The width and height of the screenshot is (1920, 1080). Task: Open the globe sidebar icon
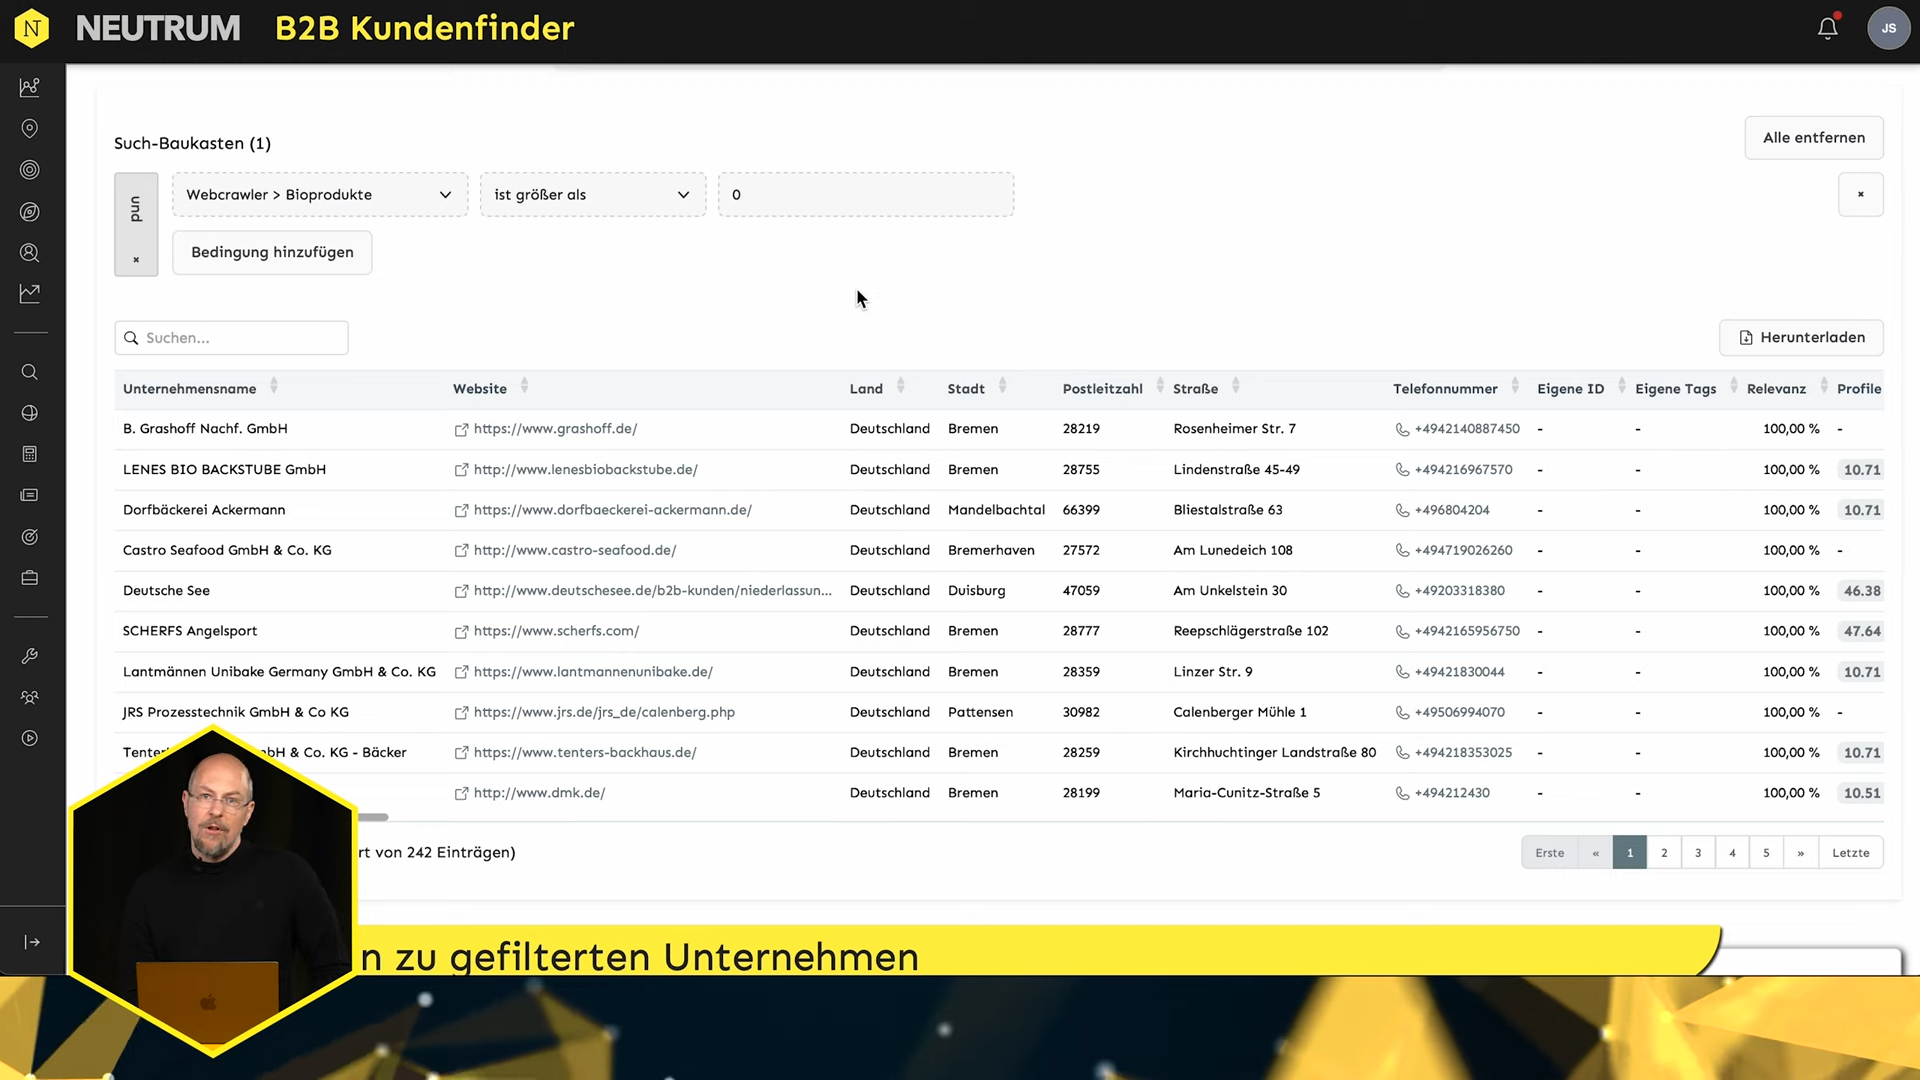coord(30,413)
